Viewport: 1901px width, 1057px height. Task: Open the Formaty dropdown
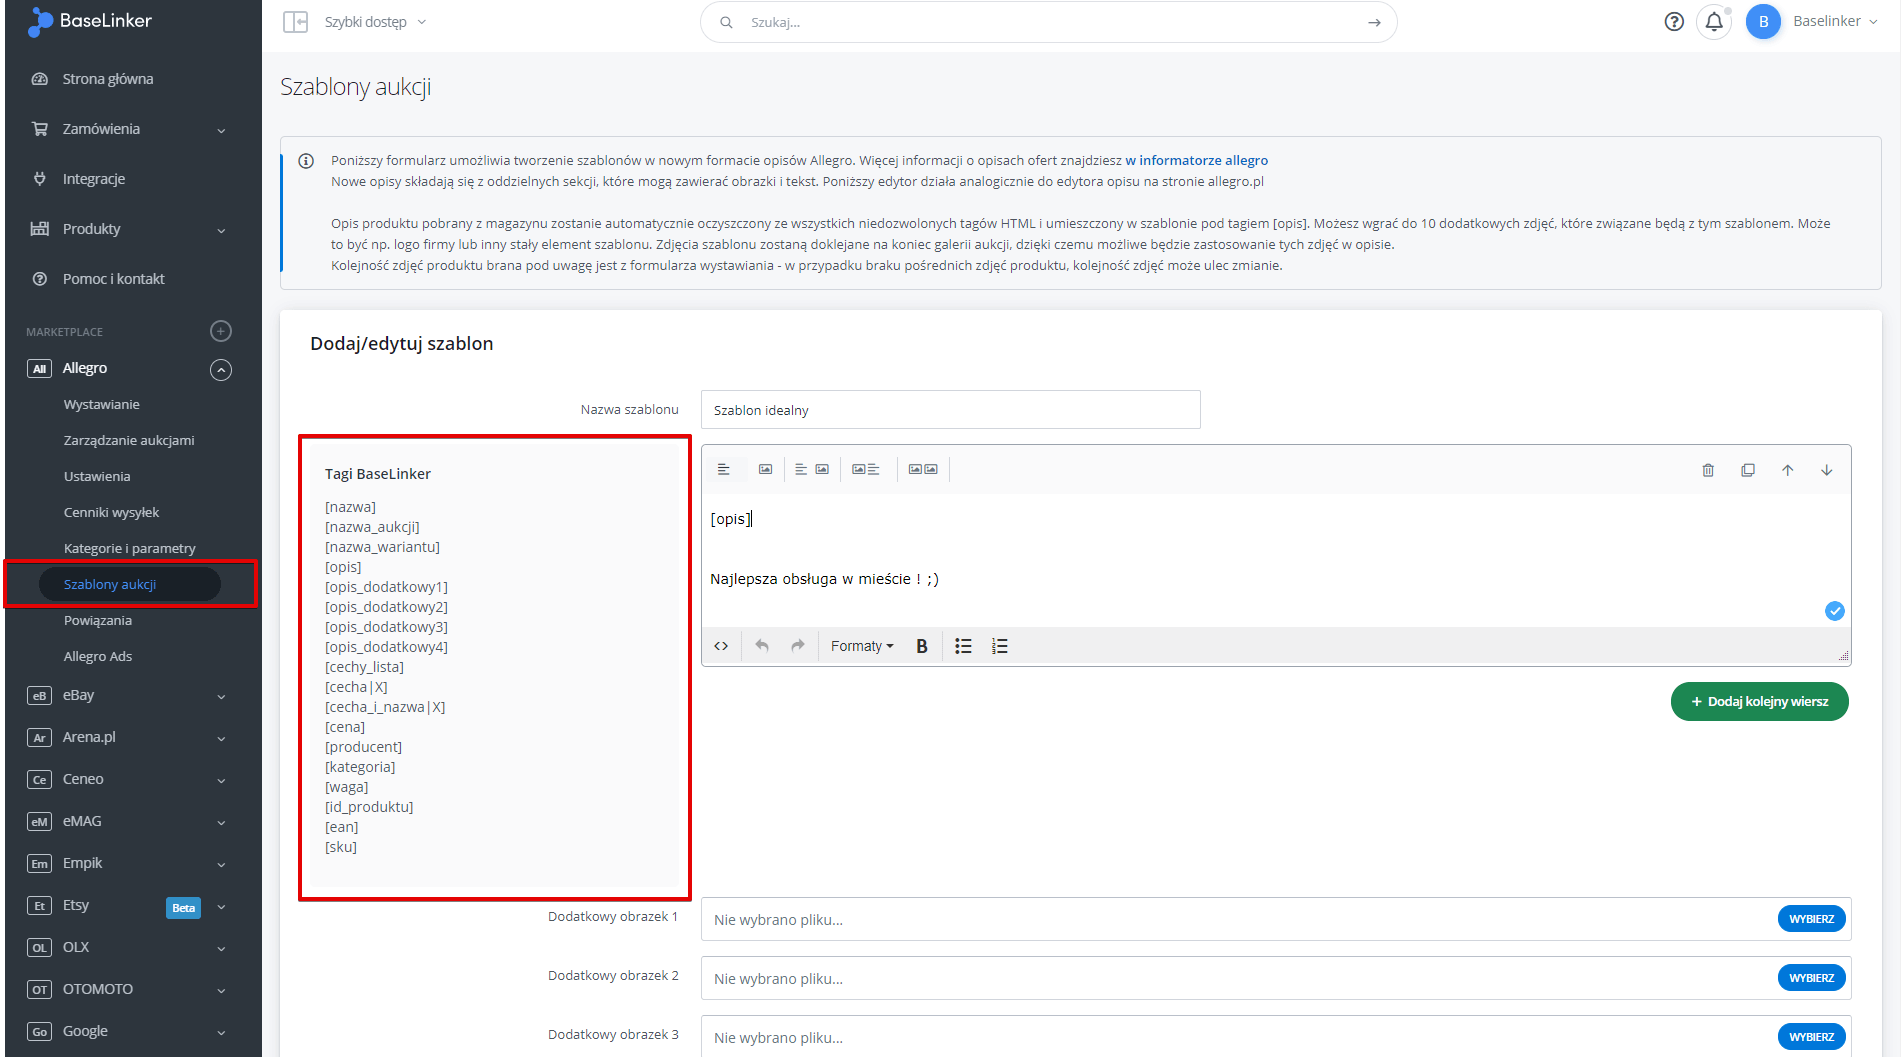(x=861, y=646)
